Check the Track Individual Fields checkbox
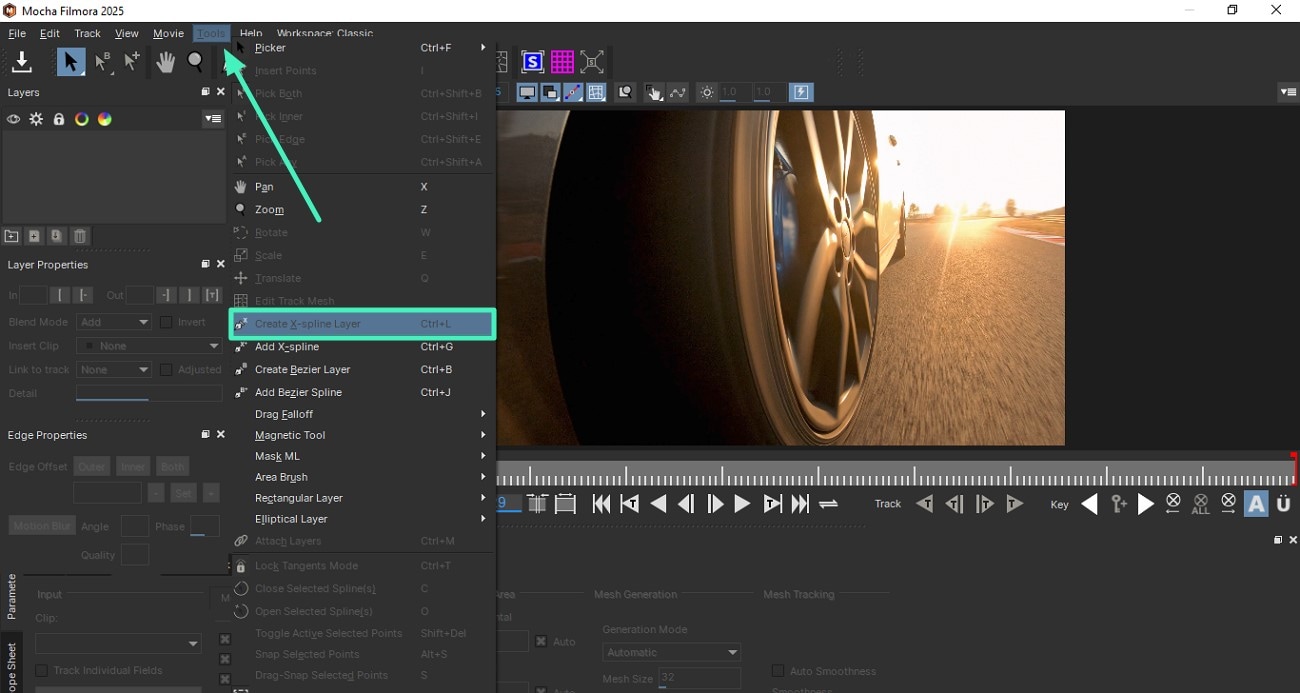Screen dimensions: 1300x693 coord(42,670)
